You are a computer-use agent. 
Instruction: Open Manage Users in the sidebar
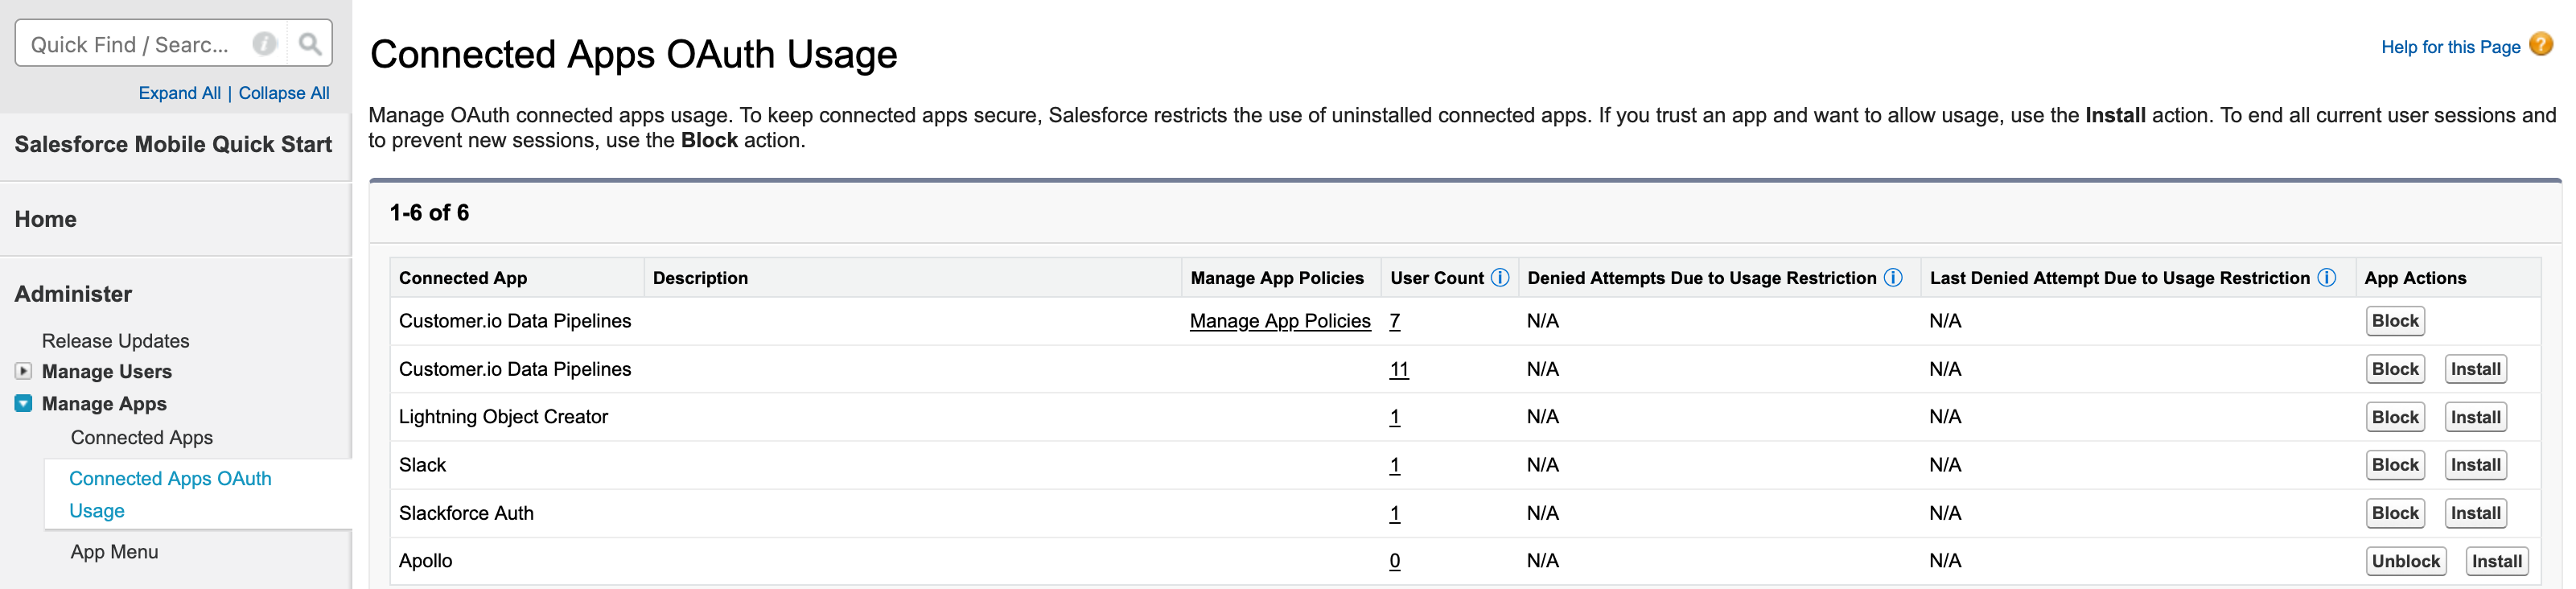pyautogui.click(x=107, y=372)
